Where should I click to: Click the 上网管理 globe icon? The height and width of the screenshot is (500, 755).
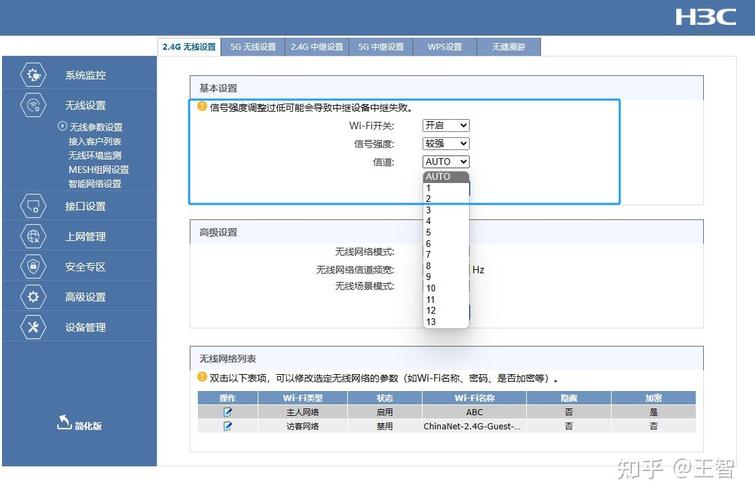[x=33, y=236]
